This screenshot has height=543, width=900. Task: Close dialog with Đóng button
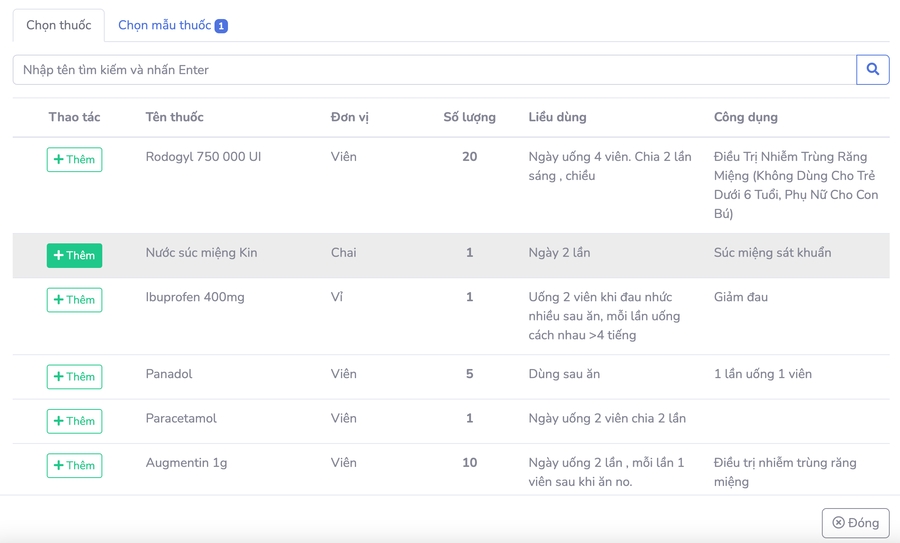pos(855,523)
